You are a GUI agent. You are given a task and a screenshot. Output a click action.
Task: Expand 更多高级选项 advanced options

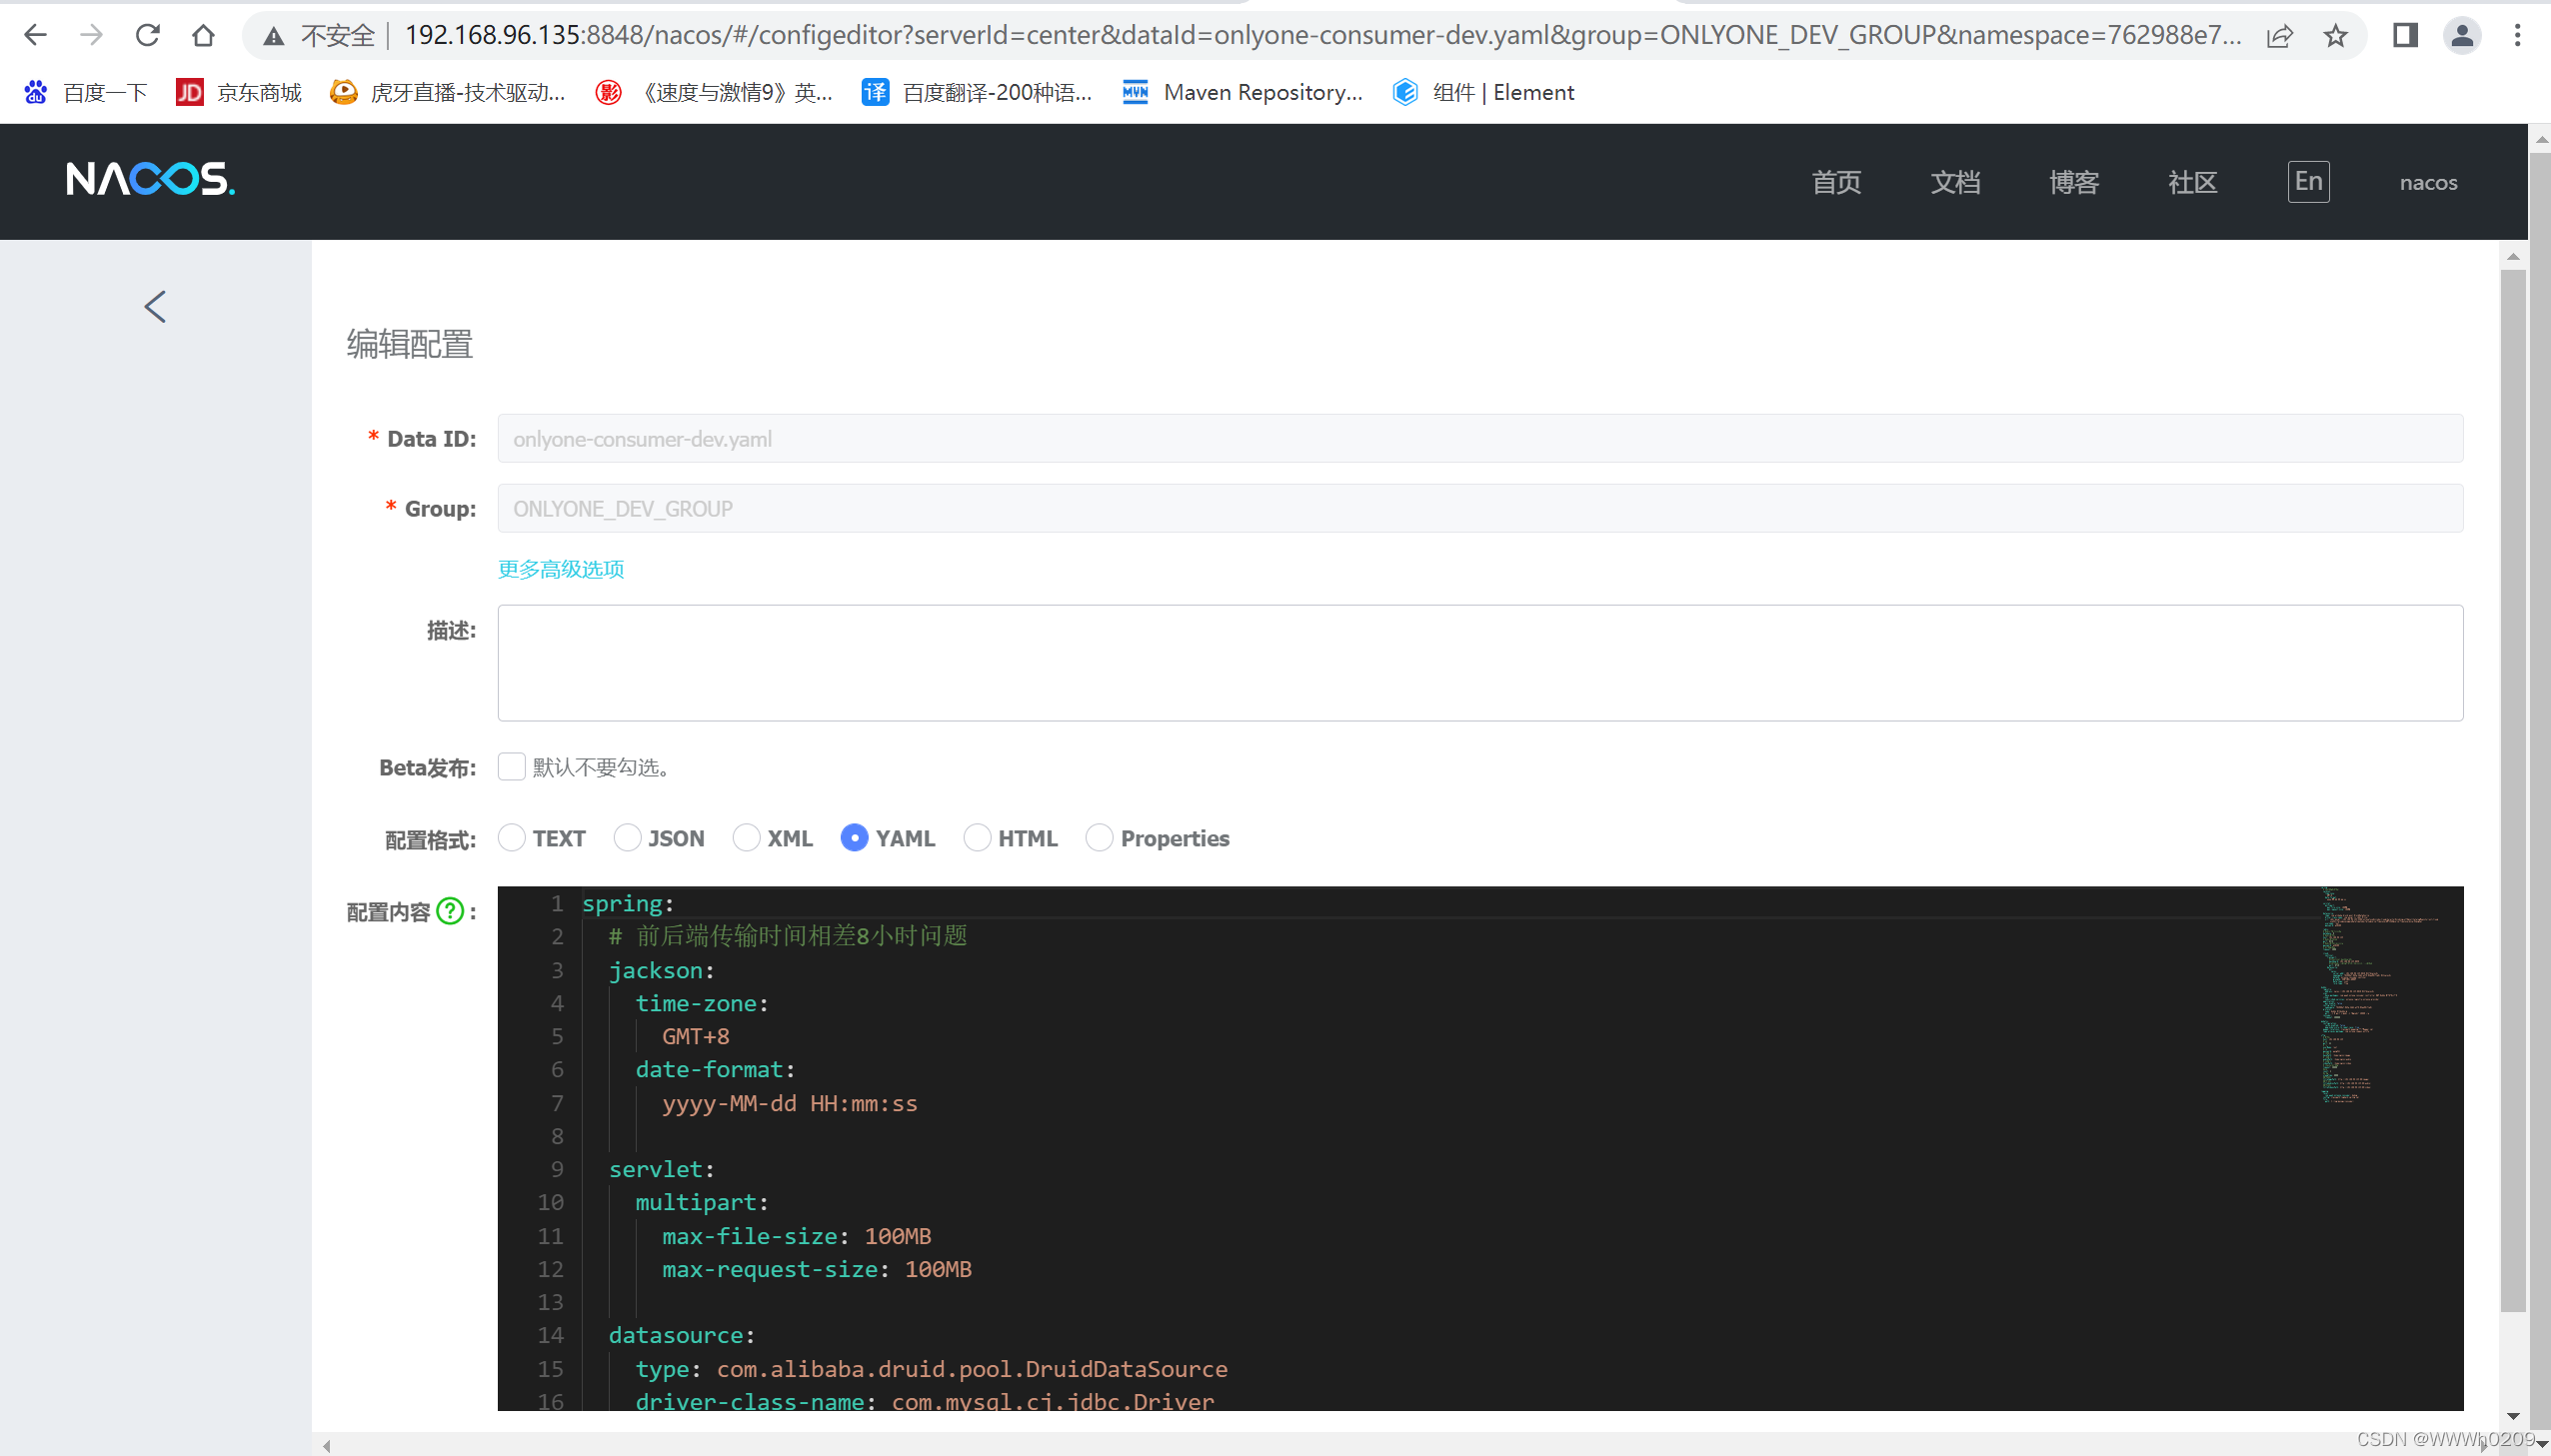point(561,569)
